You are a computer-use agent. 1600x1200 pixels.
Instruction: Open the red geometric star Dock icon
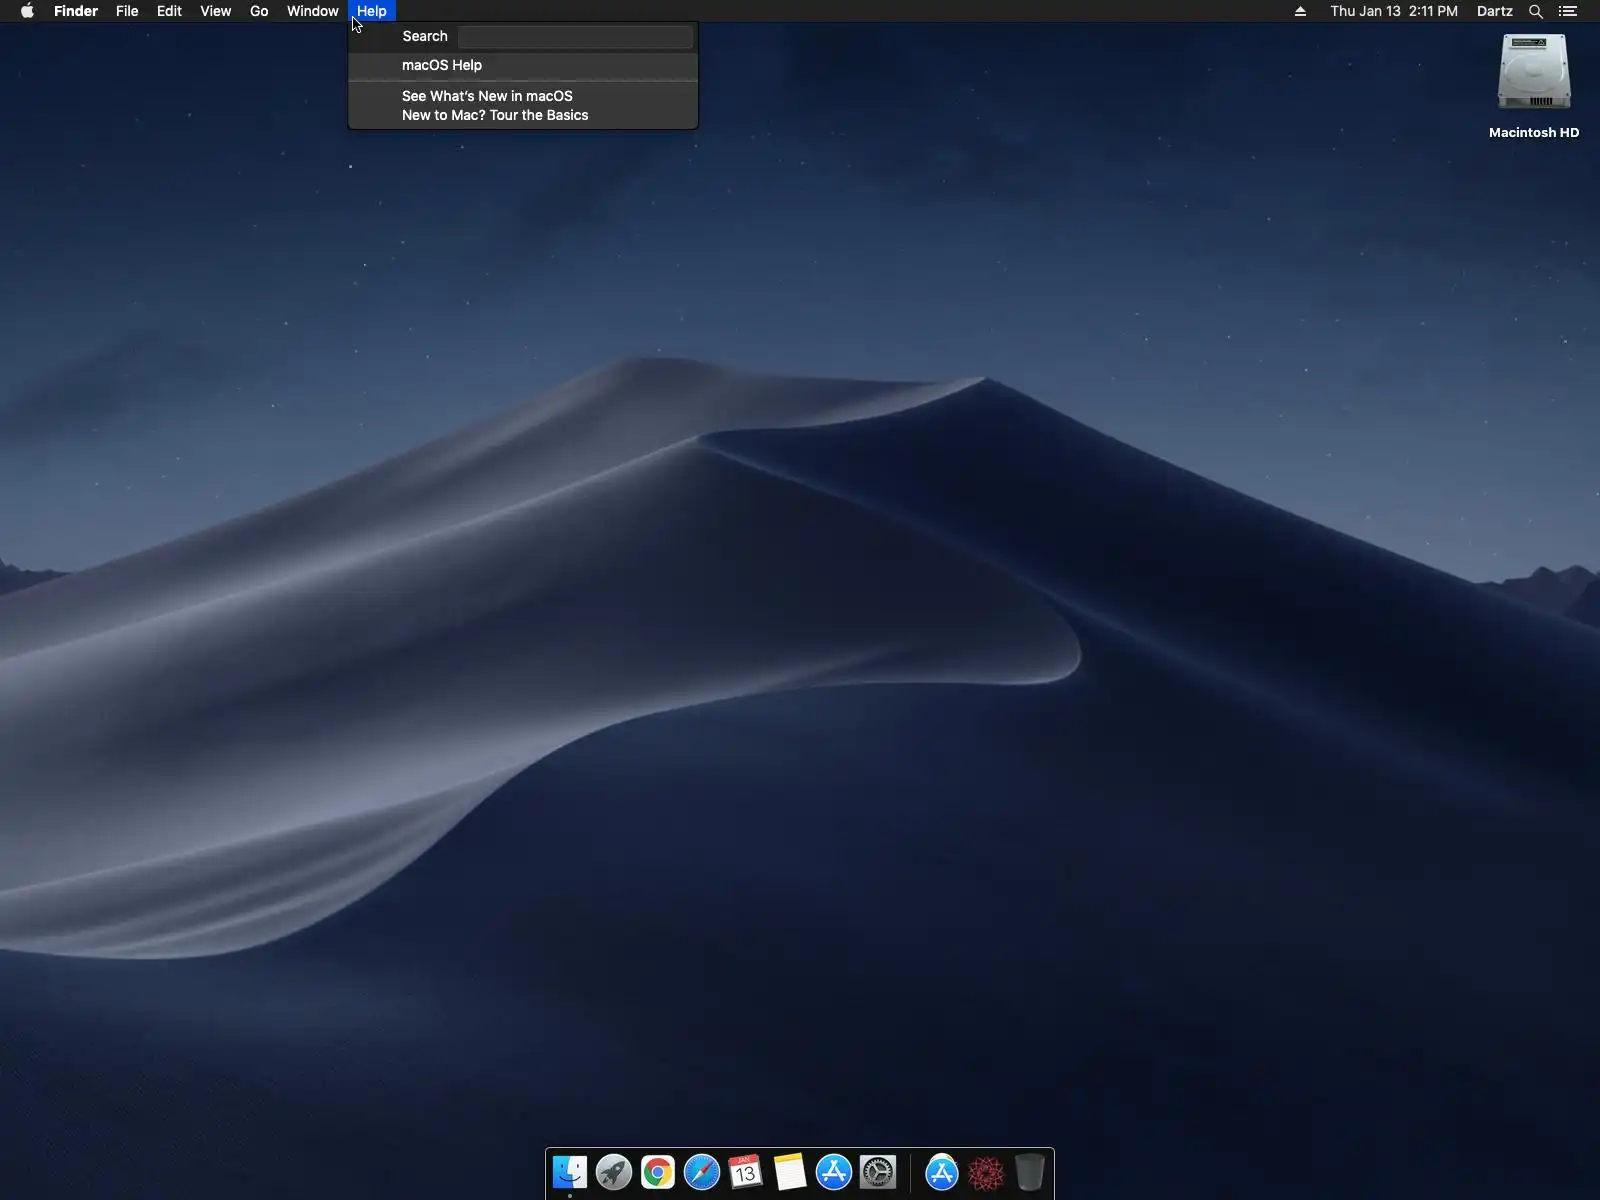(x=986, y=1172)
